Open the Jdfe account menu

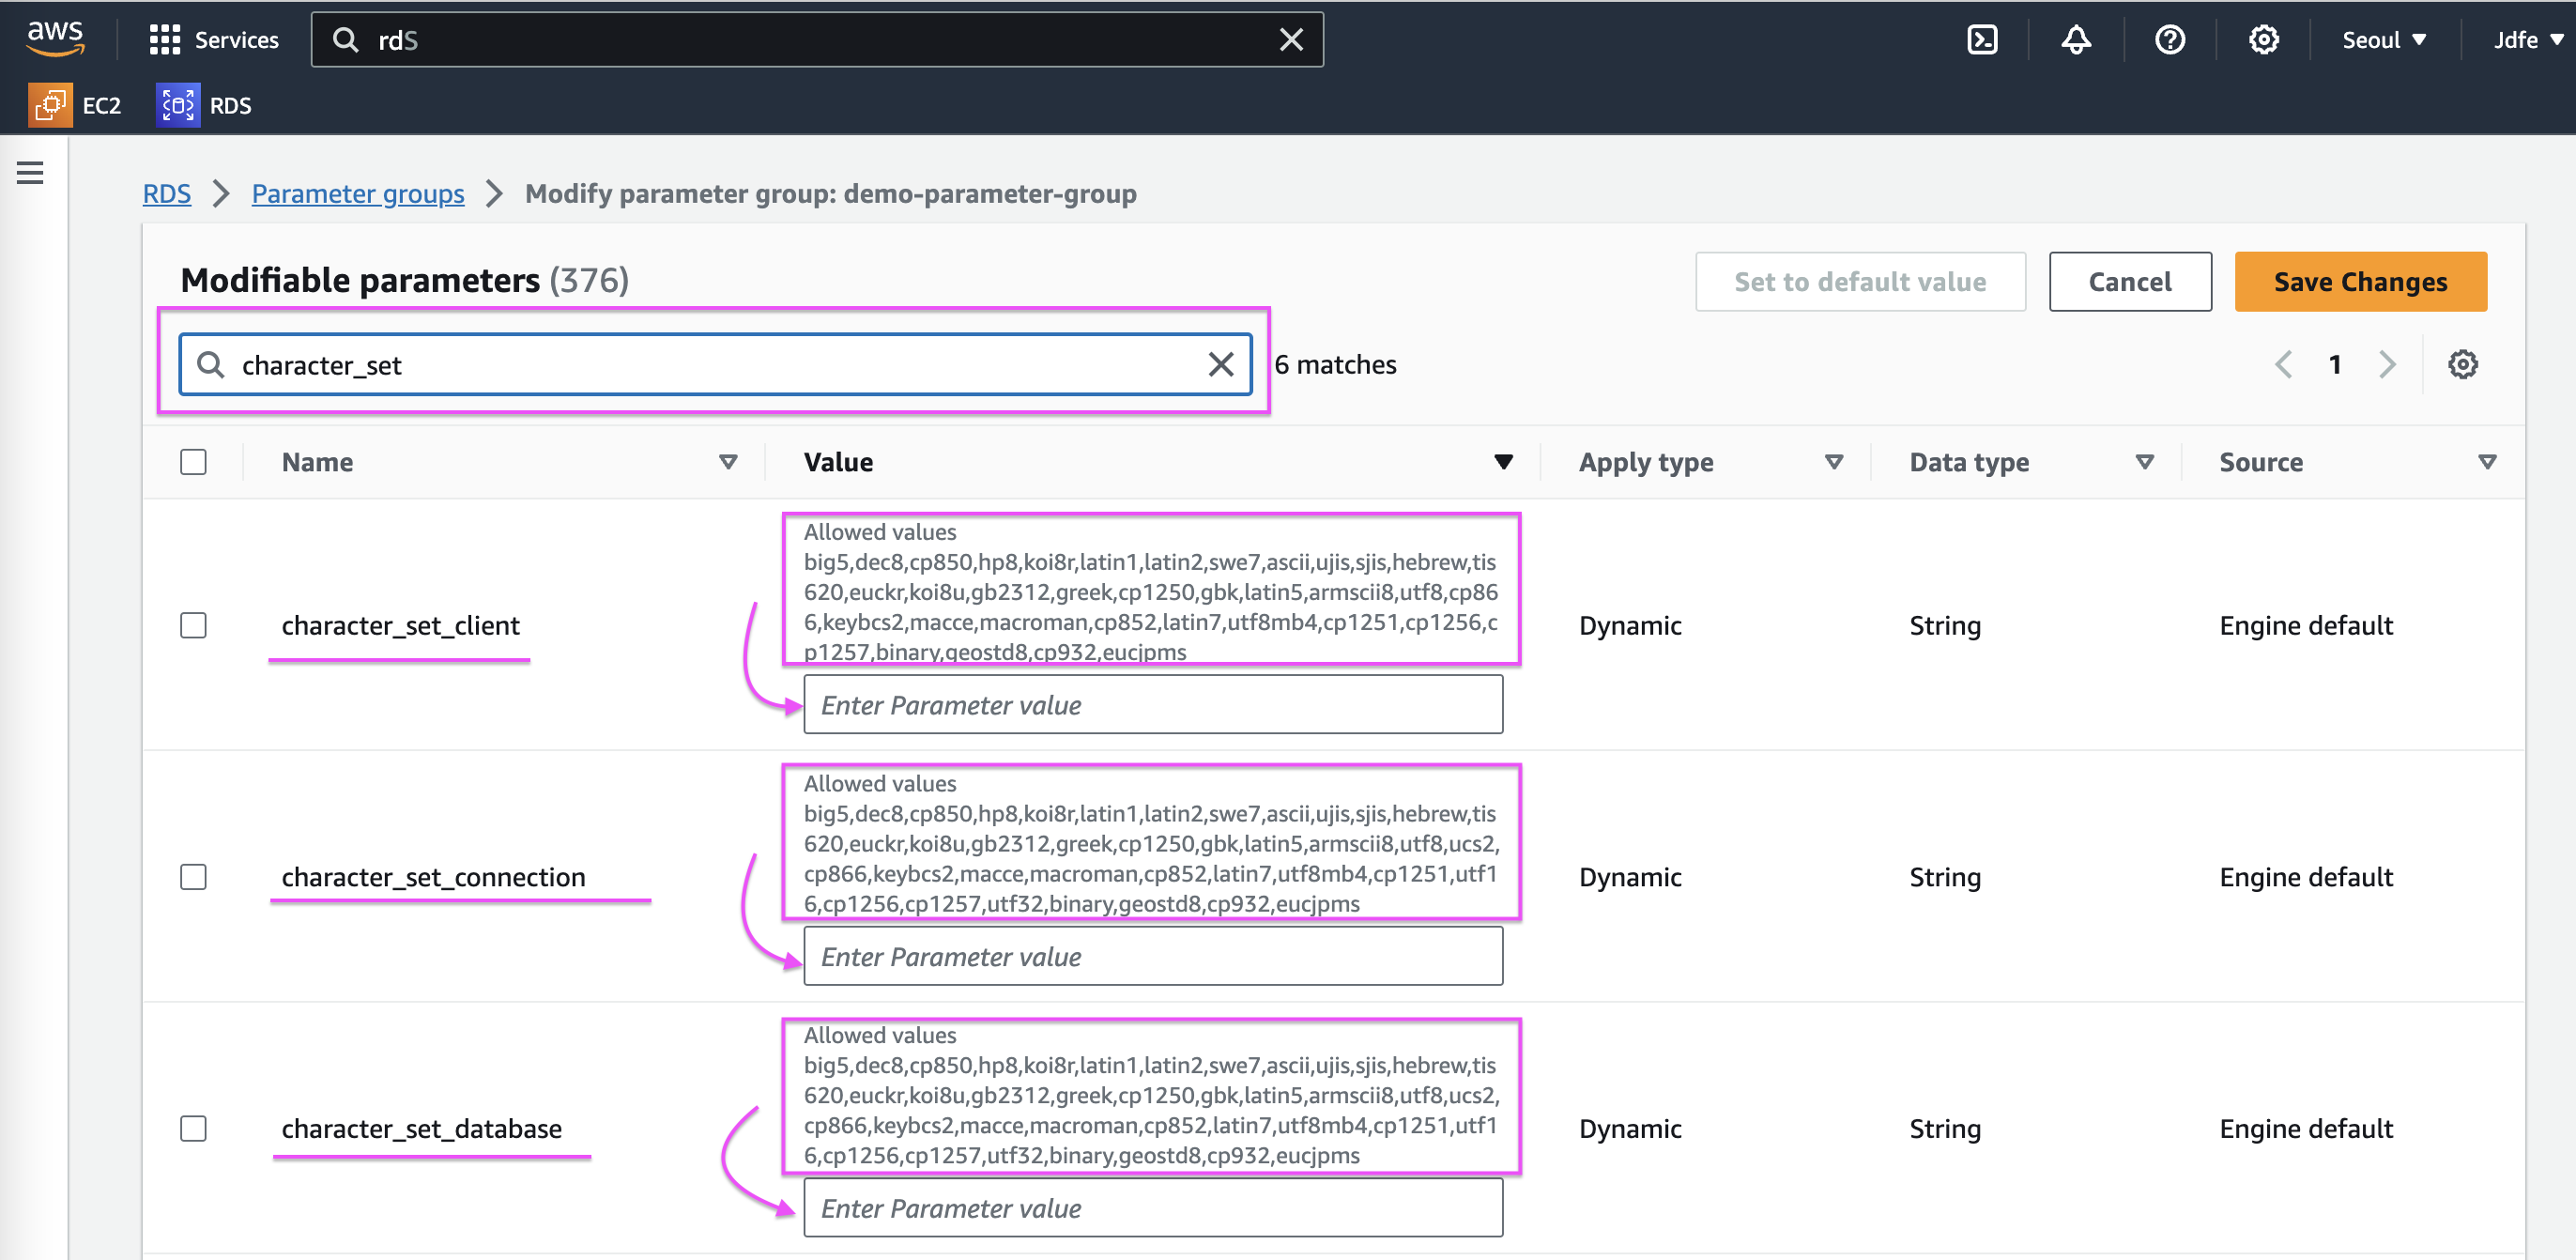2526,40
